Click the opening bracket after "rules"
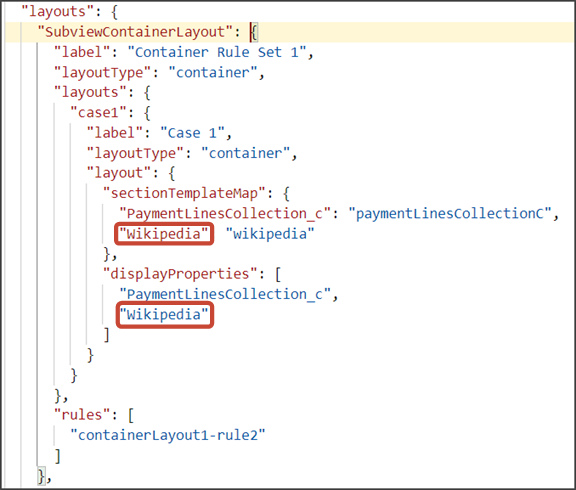 pyautogui.click(x=131, y=415)
